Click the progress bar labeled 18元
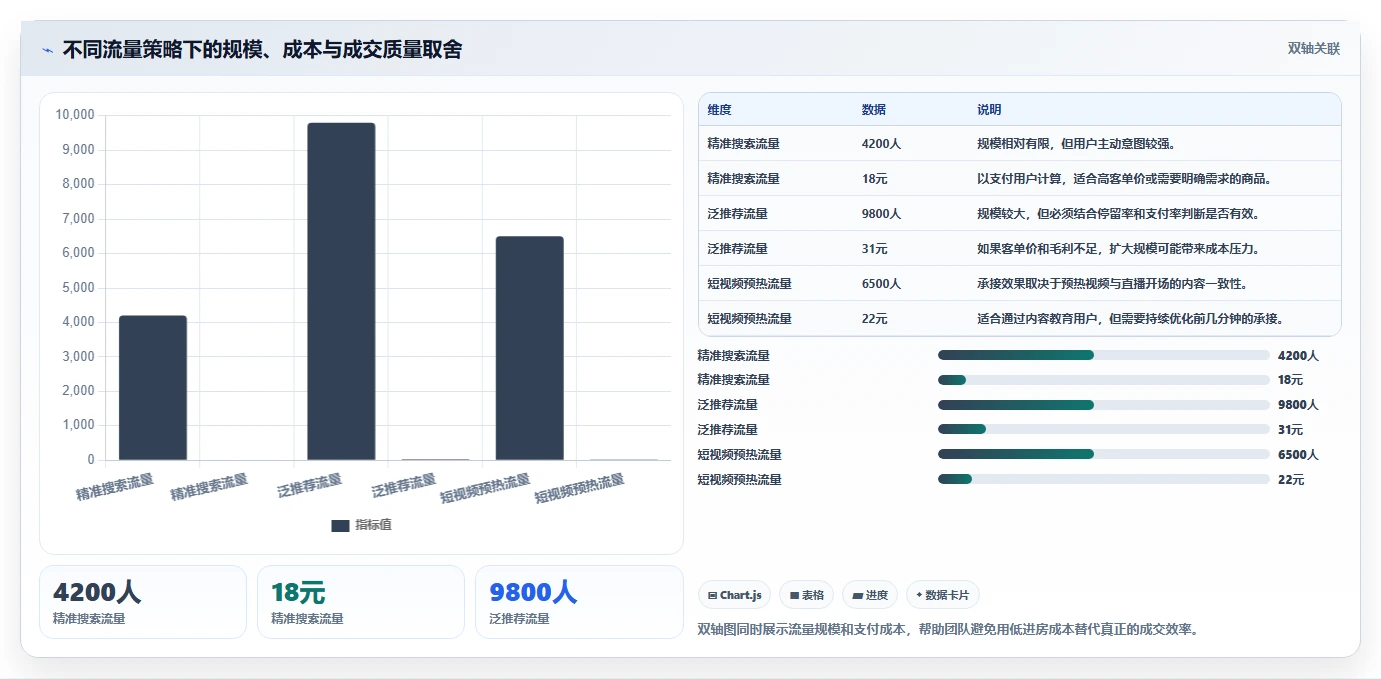 [x=1104, y=380]
